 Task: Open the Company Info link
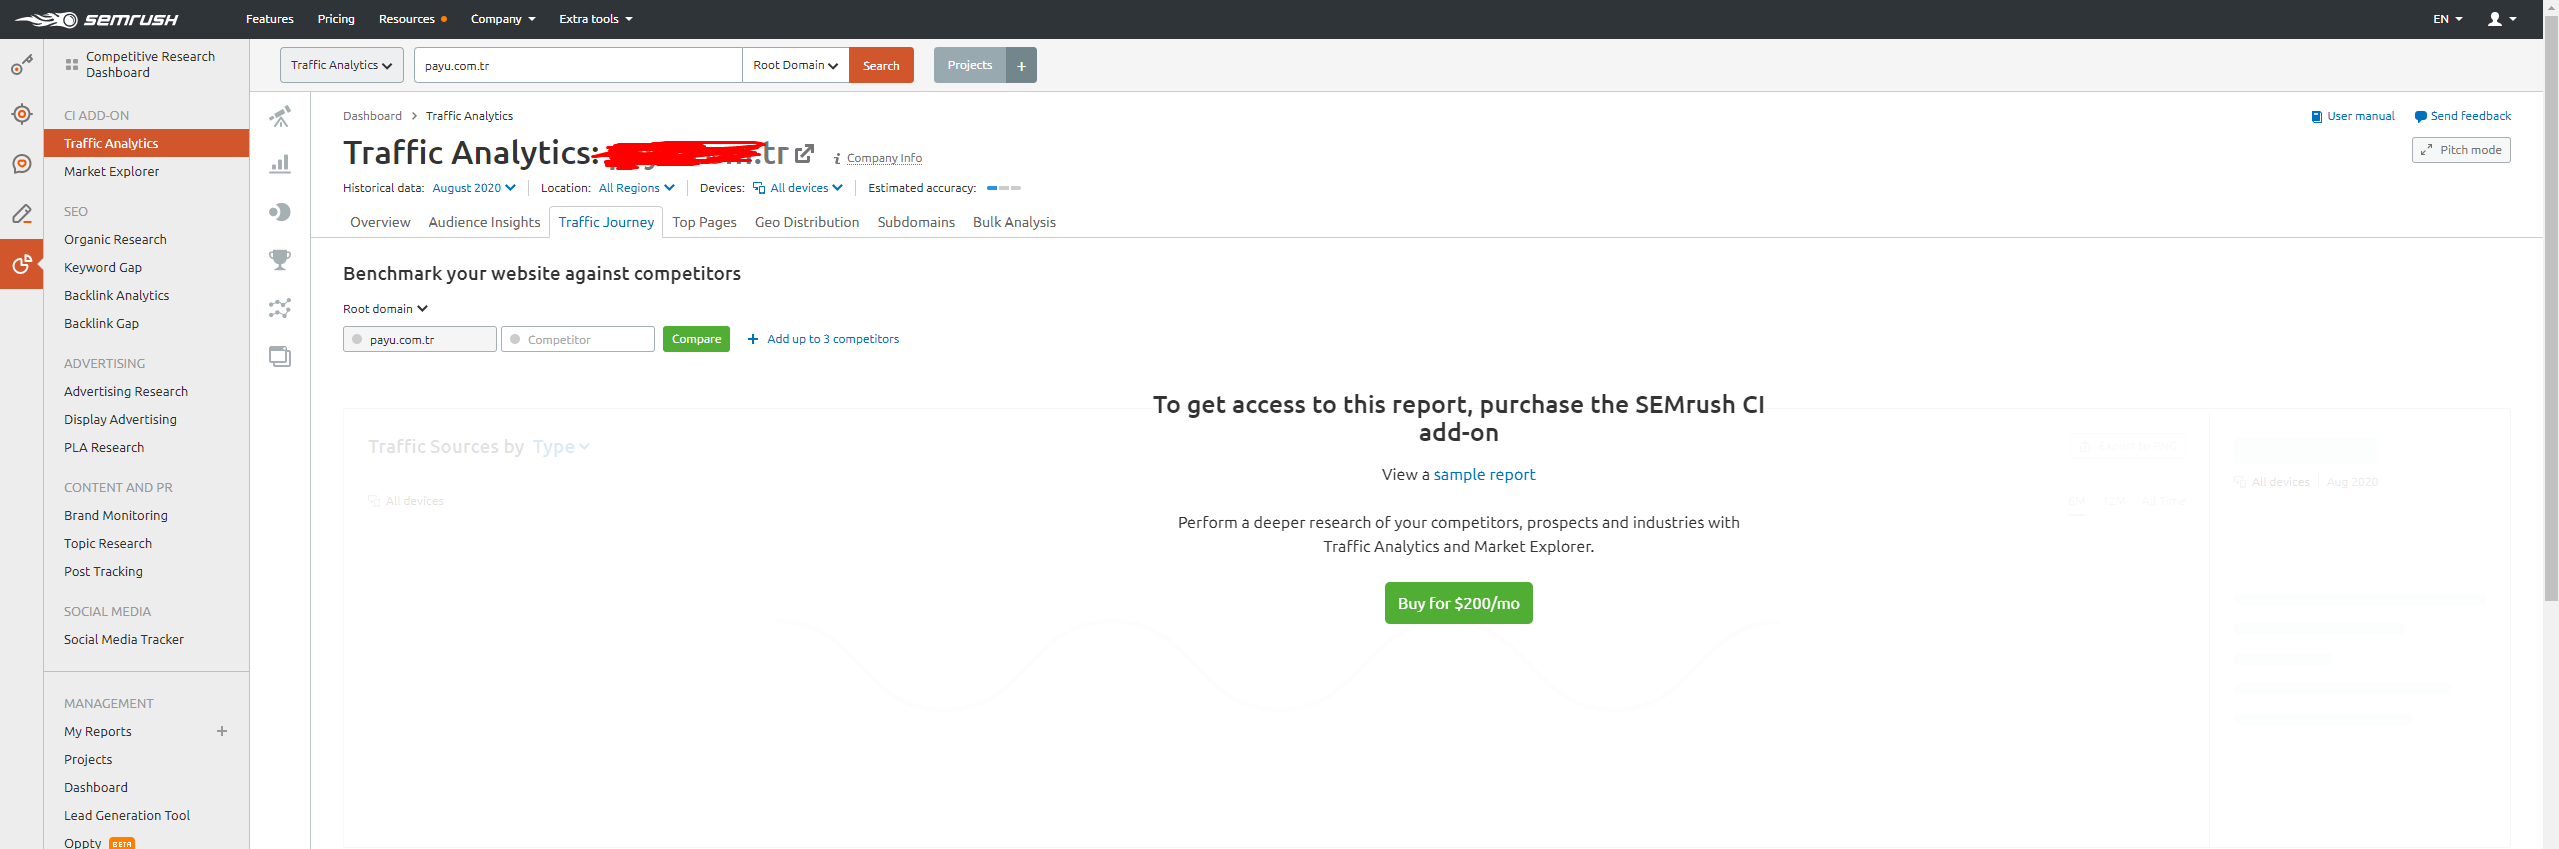pyautogui.click(x=884, y=158)
